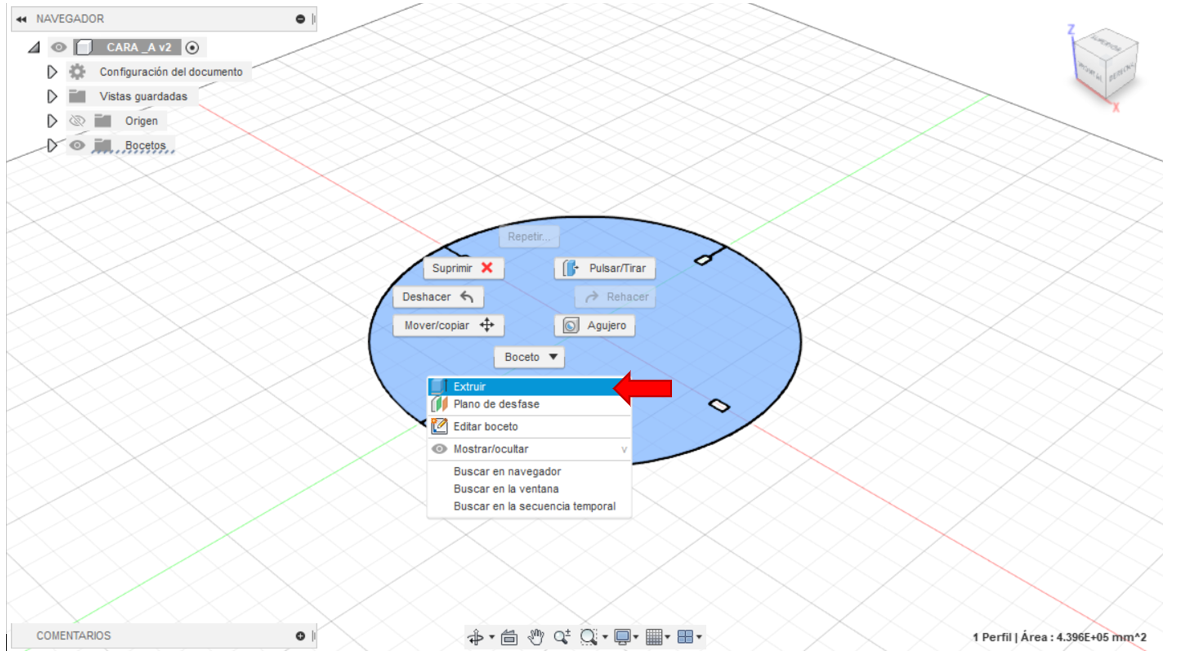Image resolution: width=1181 pixels, height=672 pixels.
Task: Open Display Settings dropdown arrow
Action: (636, 637)
